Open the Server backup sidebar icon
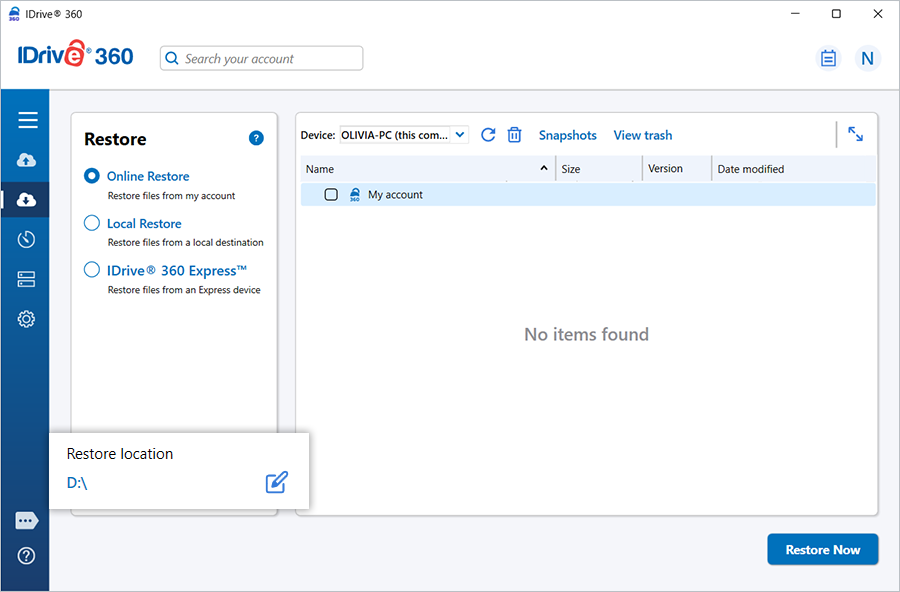The image size is (900, 592). click(27, 279)
